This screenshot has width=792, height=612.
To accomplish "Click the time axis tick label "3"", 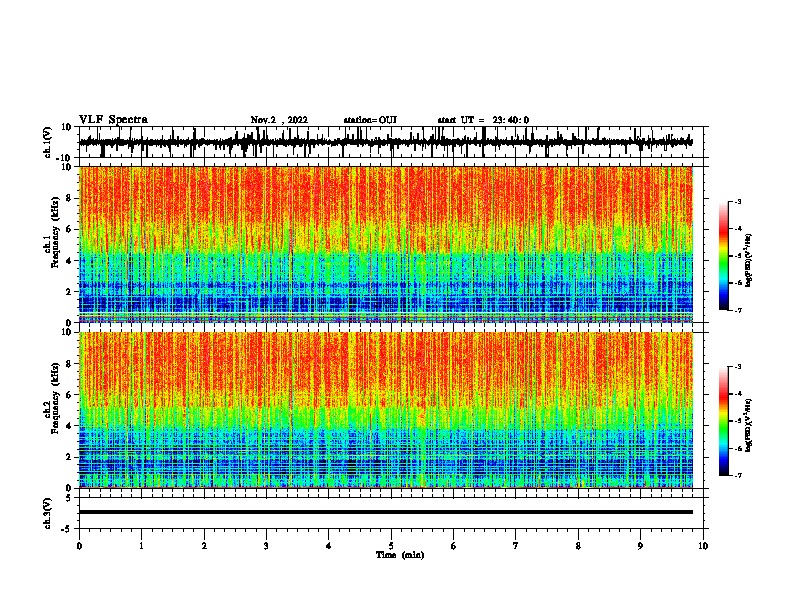I will (266, 546).
